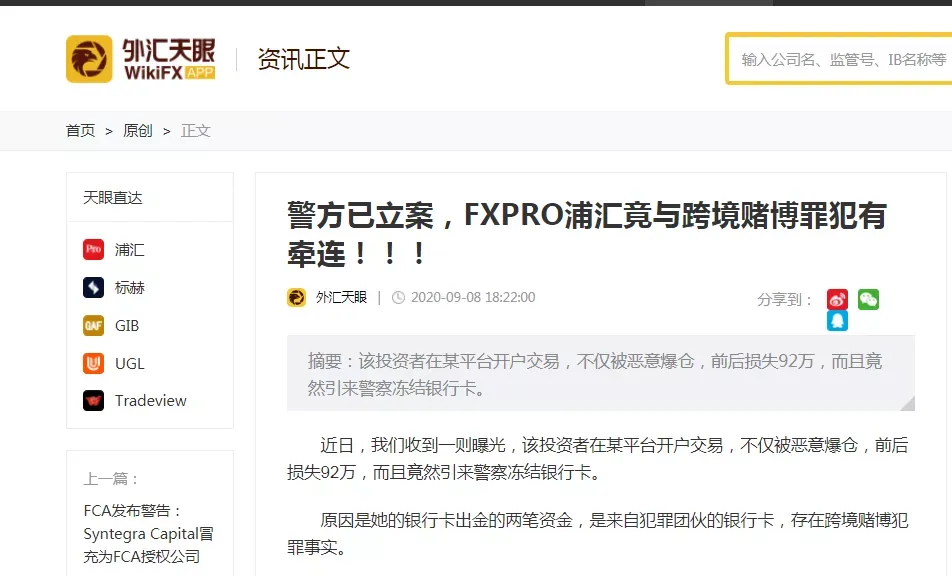Open previous article about Syntegra Capital
This screenshot has width=952, height=576.
click(x=148, y=534)
